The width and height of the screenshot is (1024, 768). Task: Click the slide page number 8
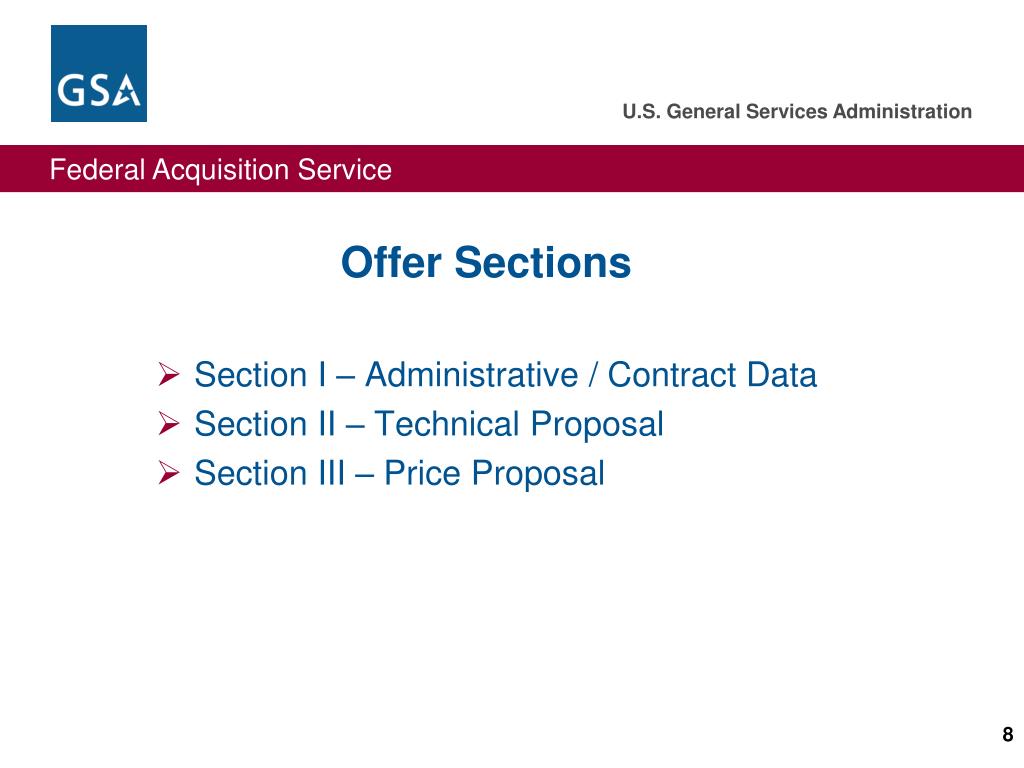(1008, 734)
